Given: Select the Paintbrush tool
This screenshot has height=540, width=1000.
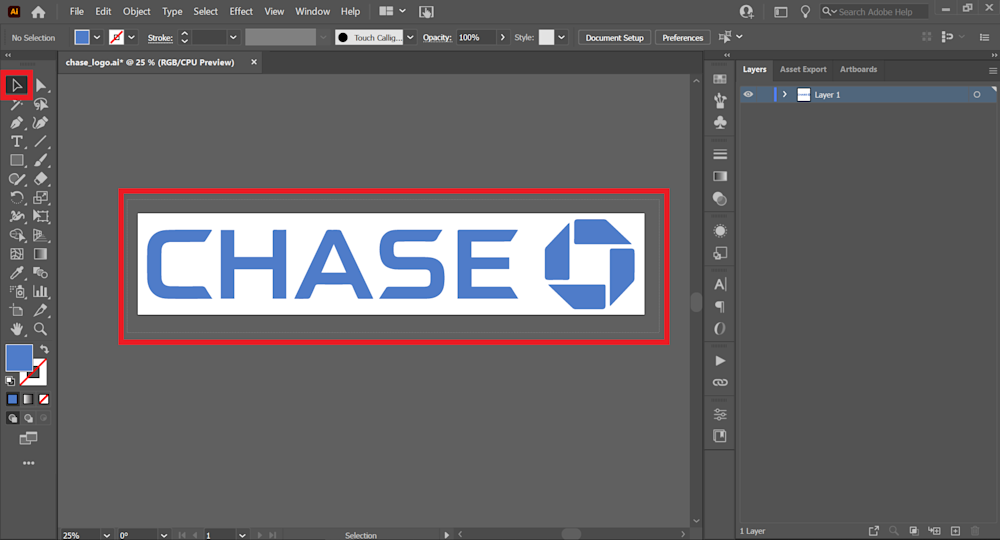Looking at the screenshot, I should click(41, 160).
